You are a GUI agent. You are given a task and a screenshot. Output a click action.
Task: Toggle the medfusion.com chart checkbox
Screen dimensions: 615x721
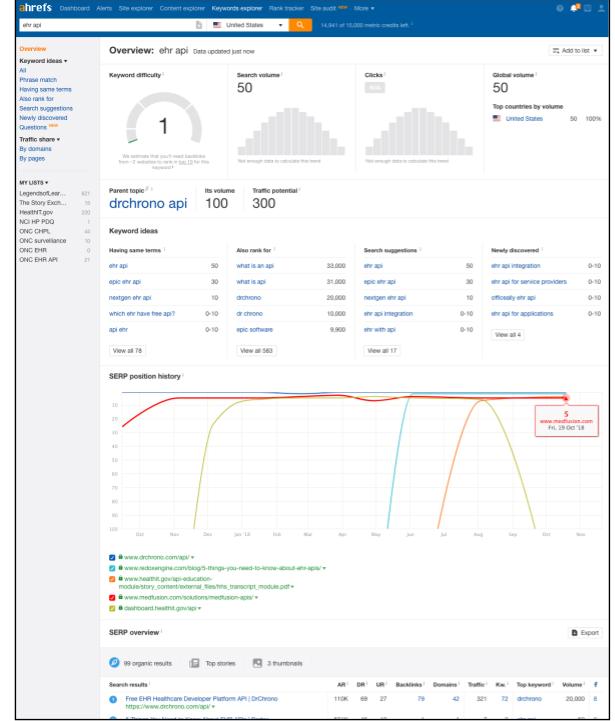tap(112, 598)
